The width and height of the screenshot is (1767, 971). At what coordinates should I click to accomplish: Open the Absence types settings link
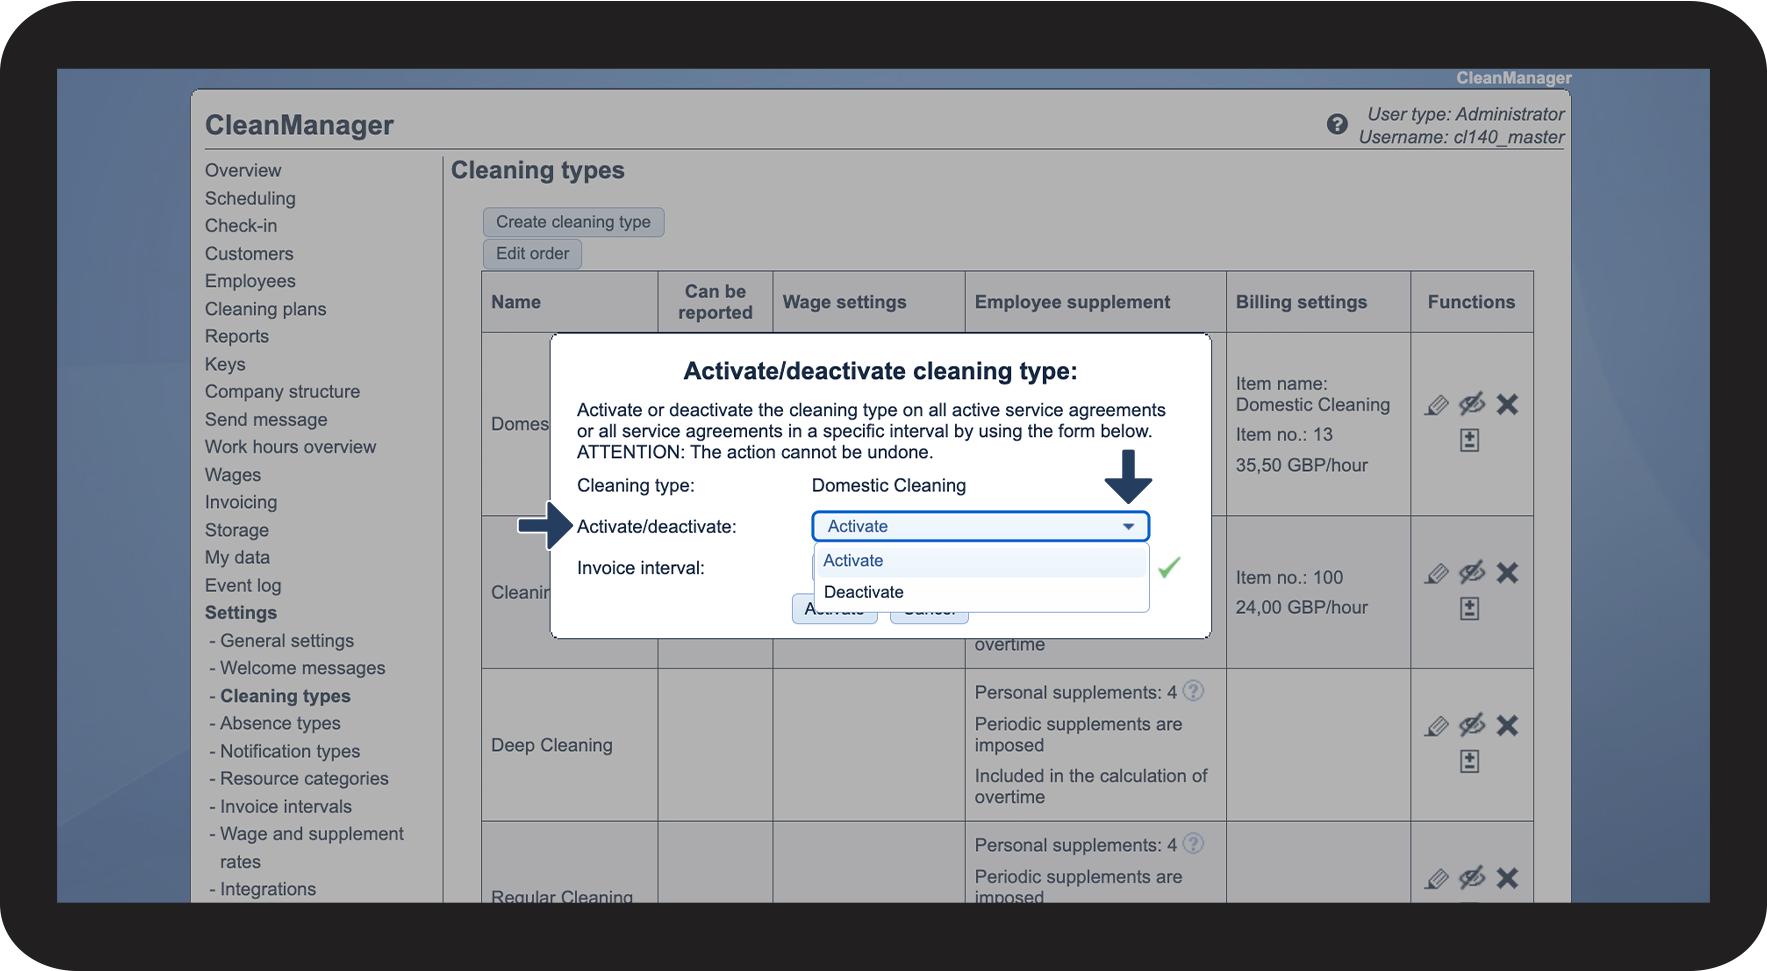coord(280,723)
